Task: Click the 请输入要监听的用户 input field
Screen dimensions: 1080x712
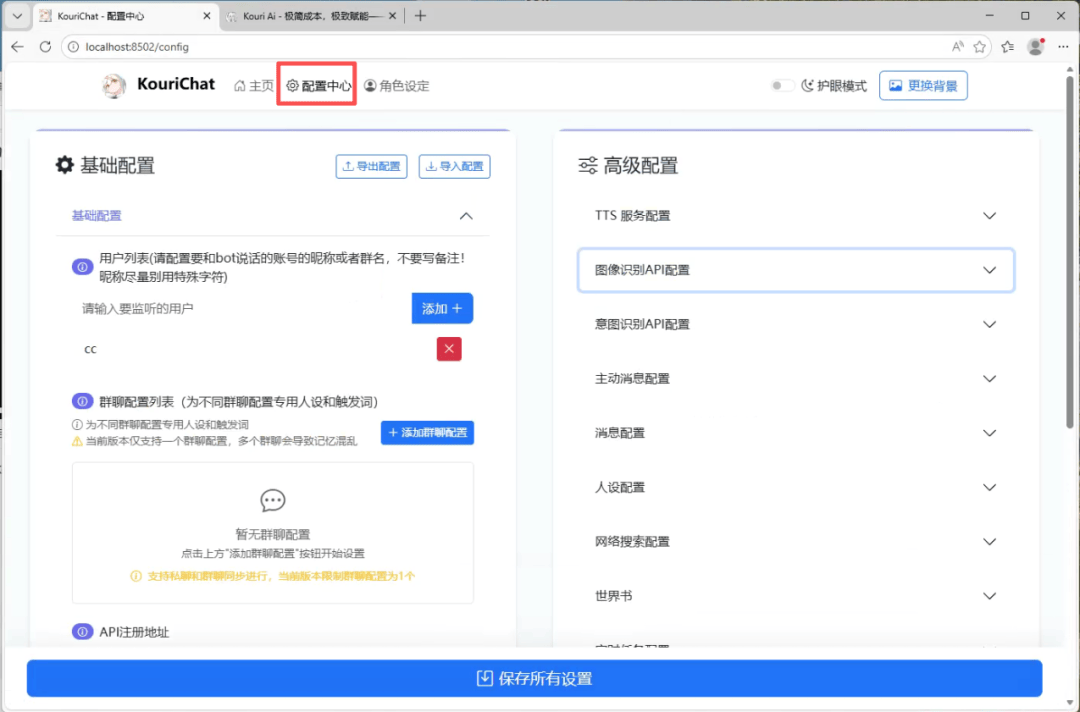Action: tap(240, 309)
